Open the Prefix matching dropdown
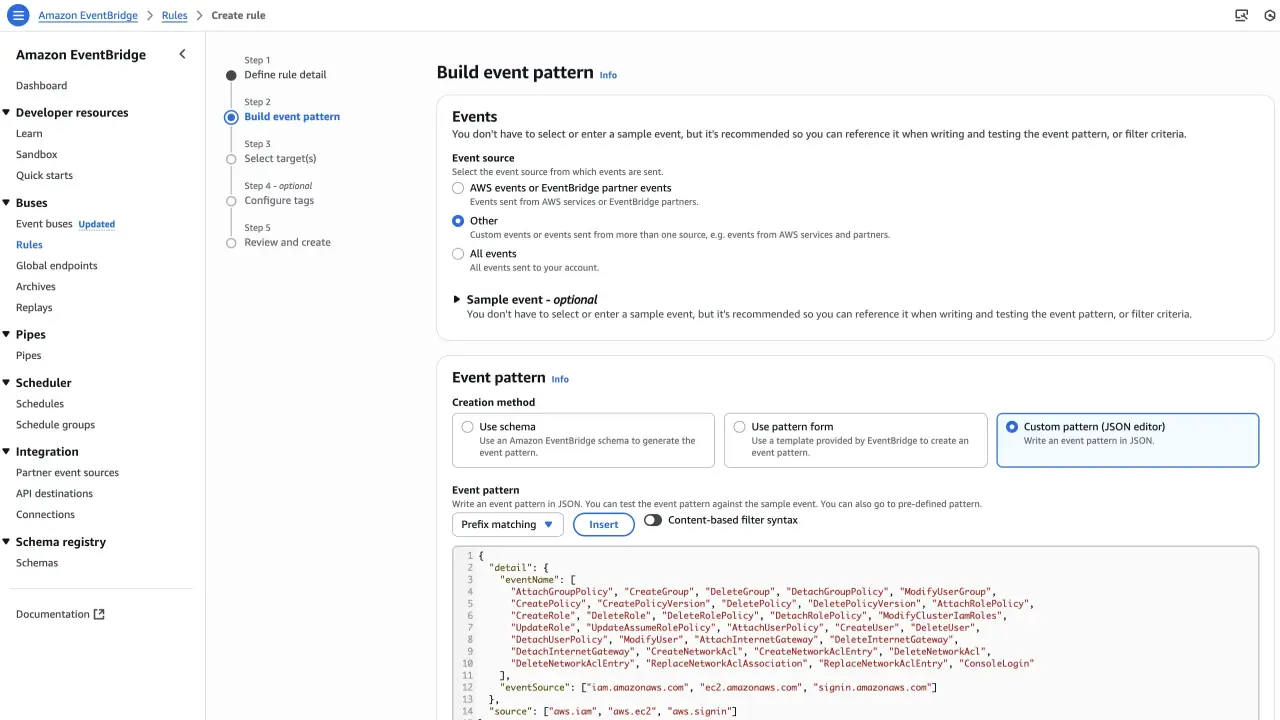The height and width of the screenshot is (720, 1280). (x=508, y=525)
